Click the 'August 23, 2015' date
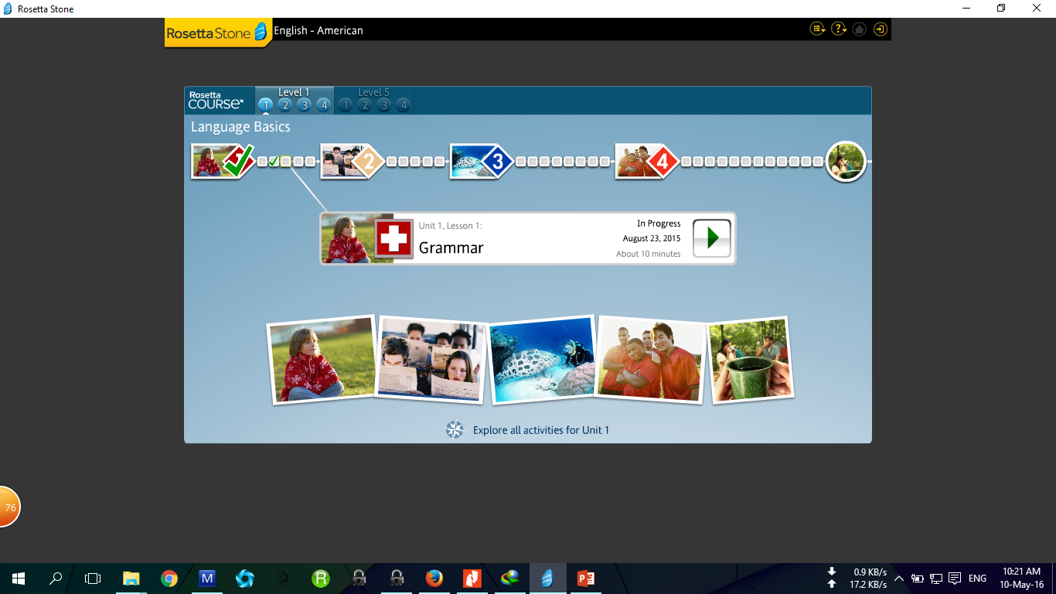Image resolution: width=1056 pixels, height=594 pixels. tap(651, 238)
